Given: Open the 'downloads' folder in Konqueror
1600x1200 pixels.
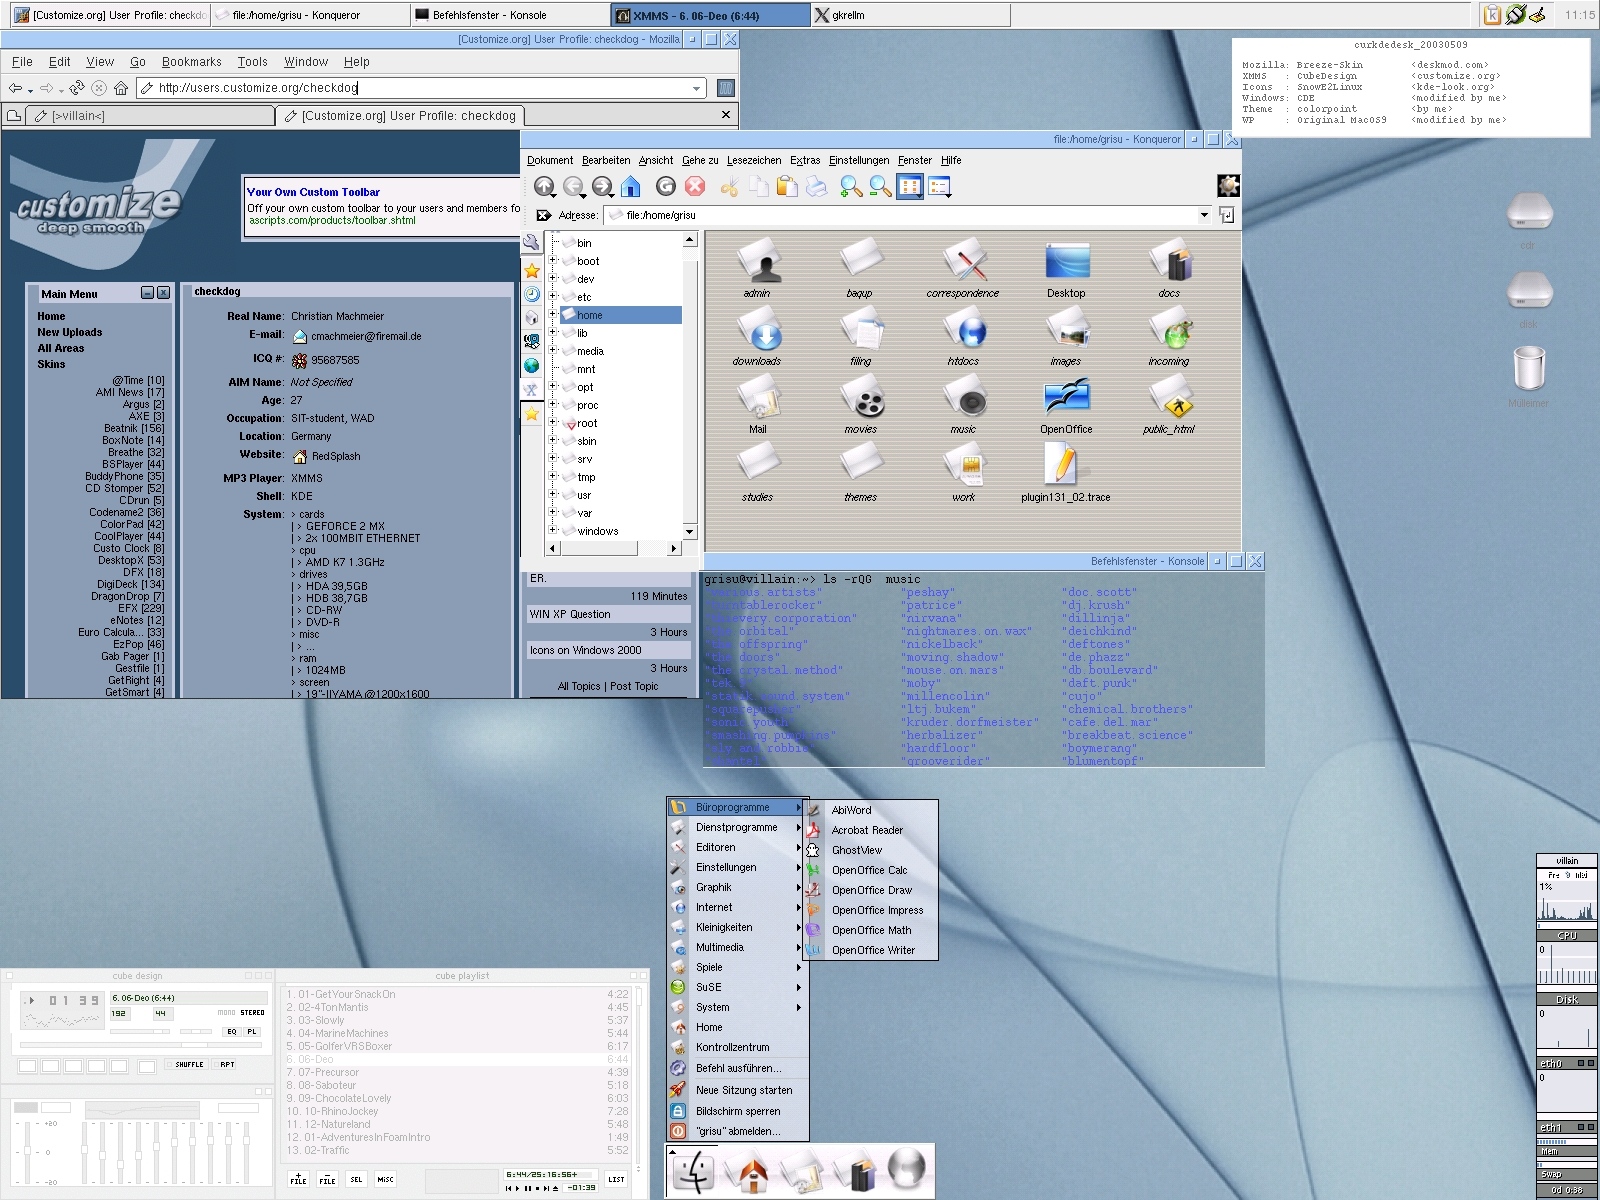Looking at the screenshot, I should click(x=757, y=337).
